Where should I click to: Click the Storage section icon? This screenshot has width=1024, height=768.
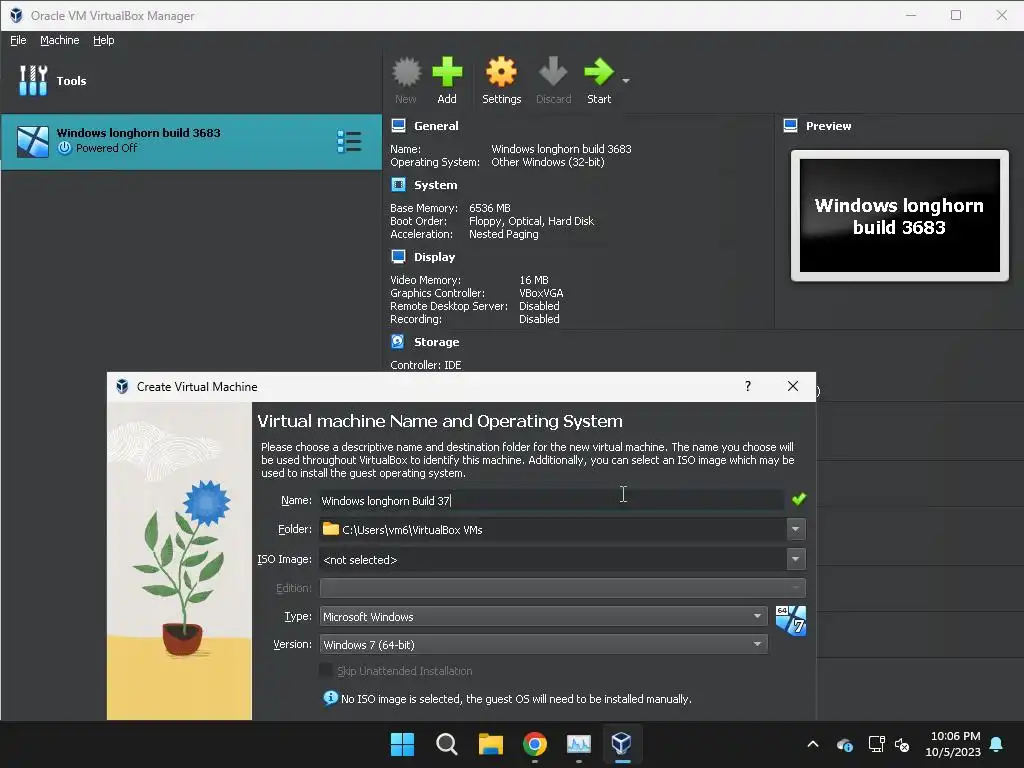point(398,342)
